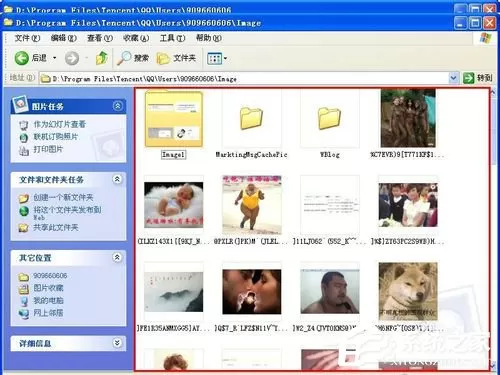Screen dimensions: 500x375
Task: Open the 文件 menu
Action: pos(27,38)
